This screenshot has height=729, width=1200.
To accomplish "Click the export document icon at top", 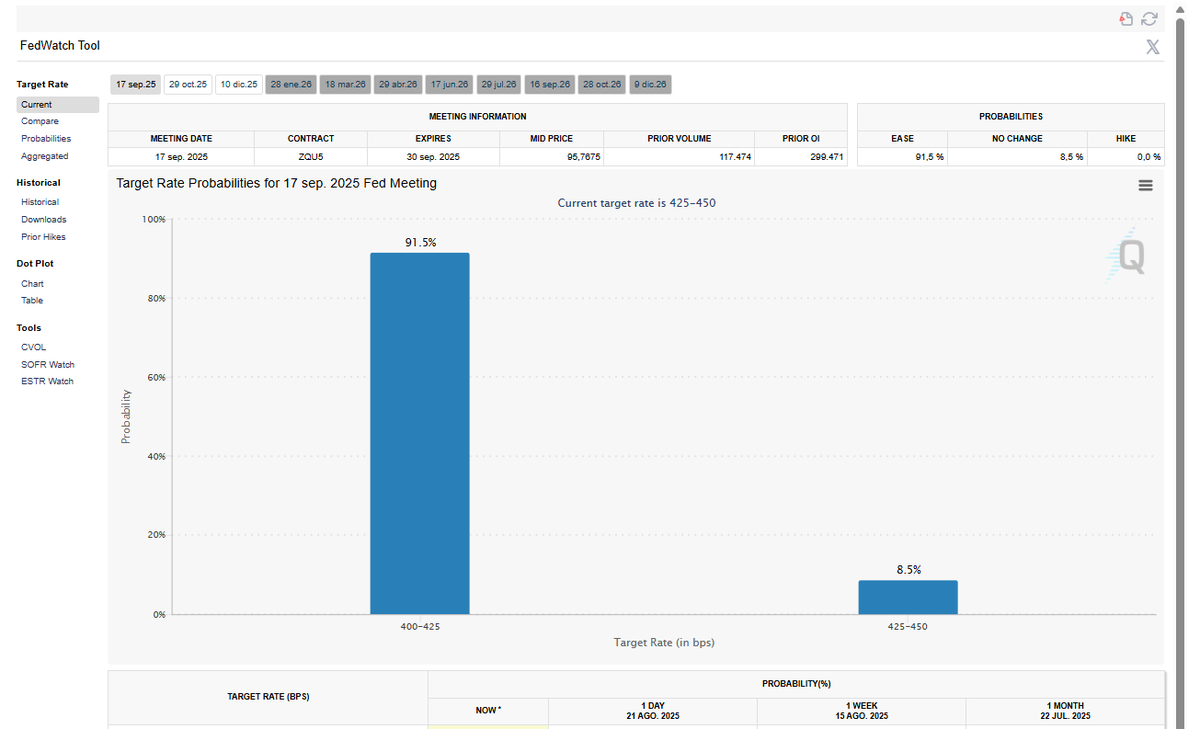I will pyautogui.click(x=1126, y=18).
